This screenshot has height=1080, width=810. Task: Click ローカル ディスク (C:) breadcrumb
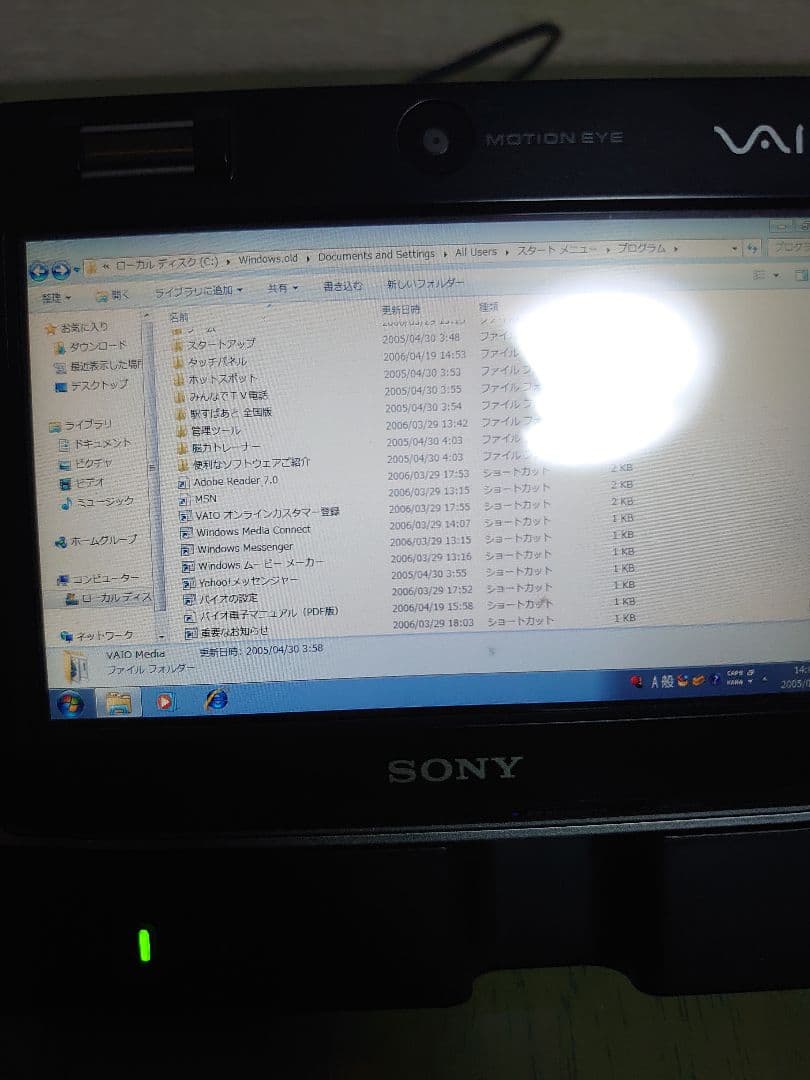coord(167,263)
